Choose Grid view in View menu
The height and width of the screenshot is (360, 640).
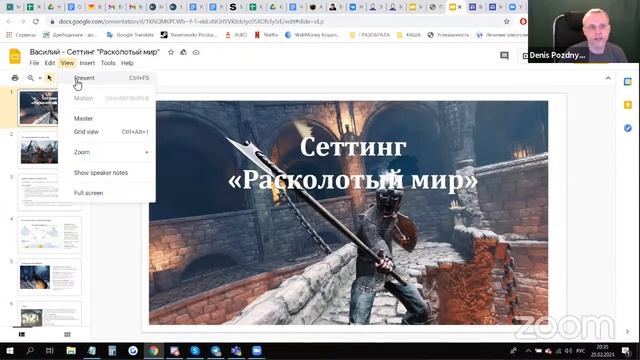[107, 132]
